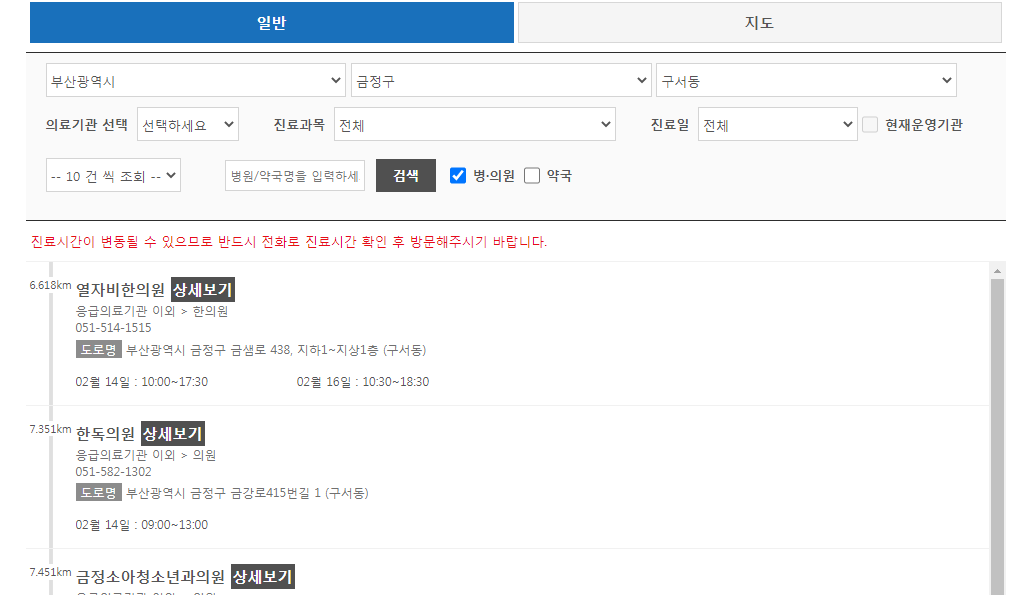Open the 구서동 neighborhood dropdown
Viewport: 1021px width, 595px height.
[x=805, y=80]
